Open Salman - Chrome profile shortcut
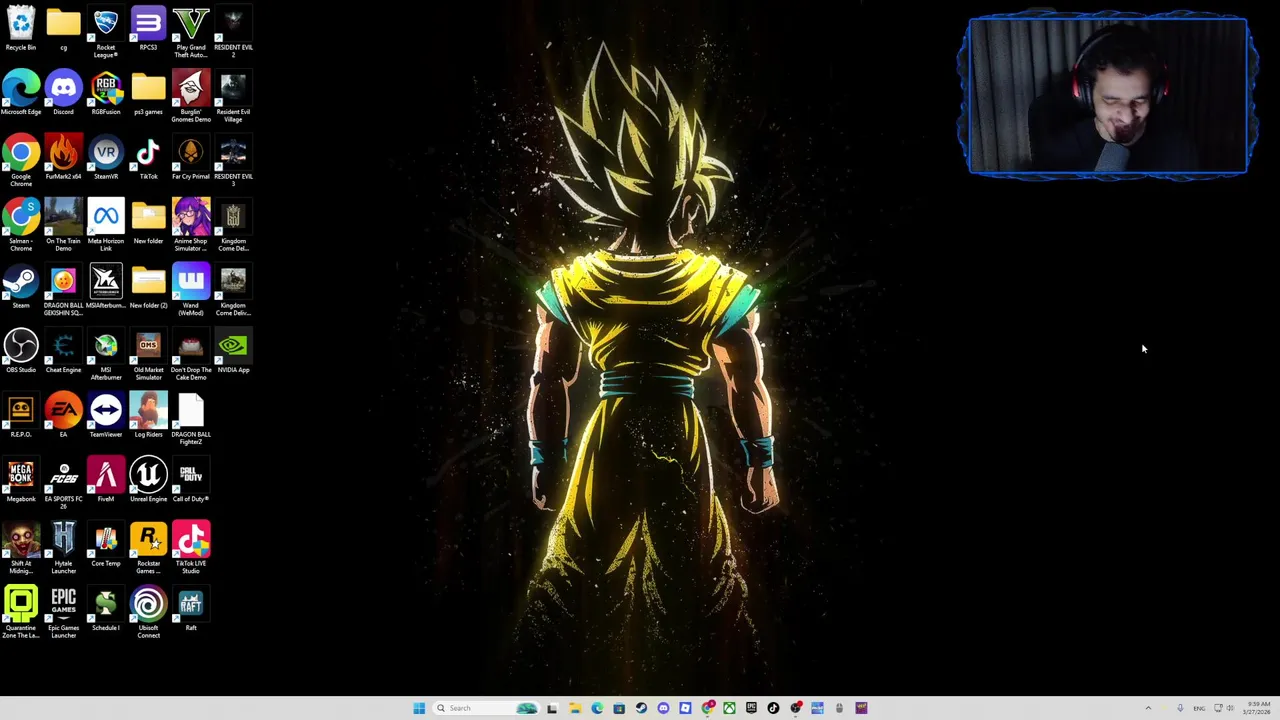Image resolution: width=1280 pixels, height=720 pixels. [21, 226]
